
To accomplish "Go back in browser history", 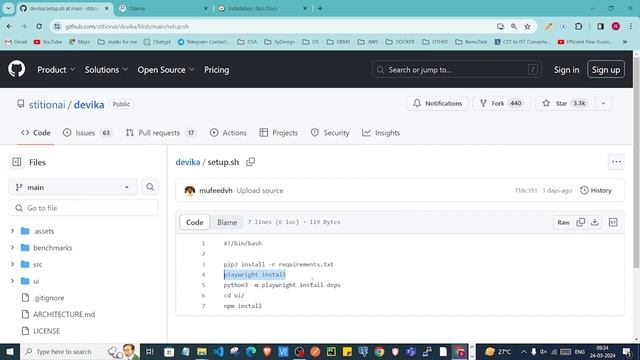I will [x=9, y=26].
